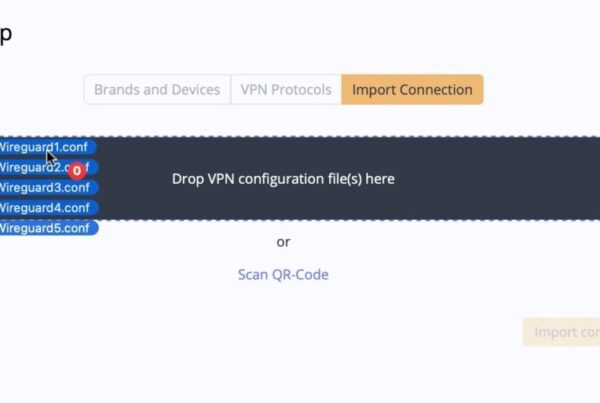Open the Scan QR-Code link
600x403 pixels.
[283, 274]
